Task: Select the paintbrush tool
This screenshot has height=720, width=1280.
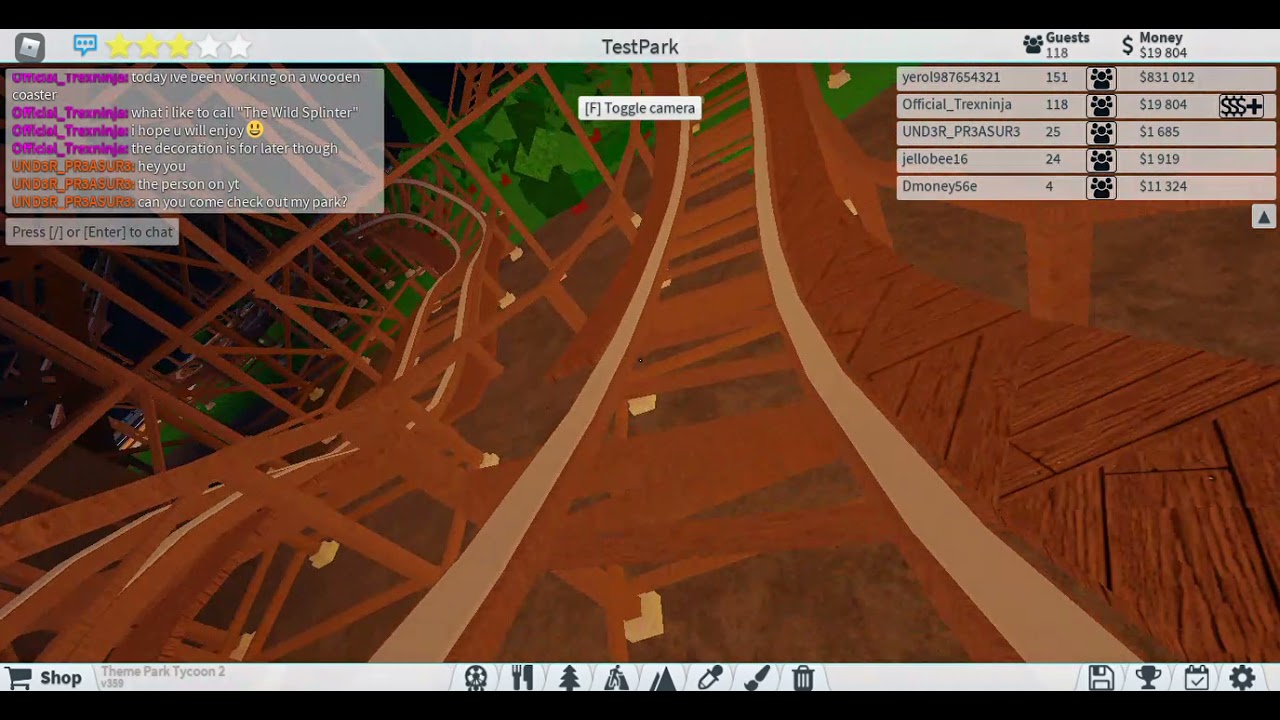Action: click(x=757, y=678)
